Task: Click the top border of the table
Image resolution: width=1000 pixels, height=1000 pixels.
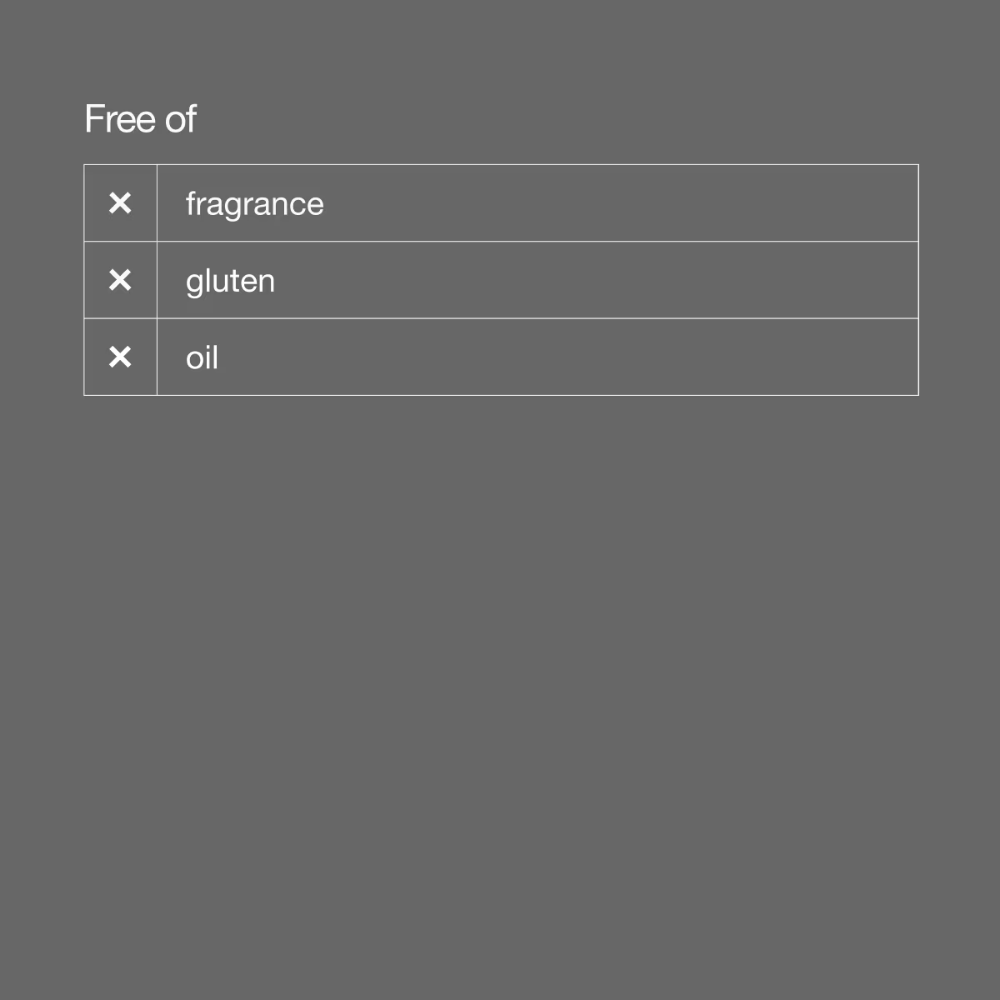Action: pos(500,165)
